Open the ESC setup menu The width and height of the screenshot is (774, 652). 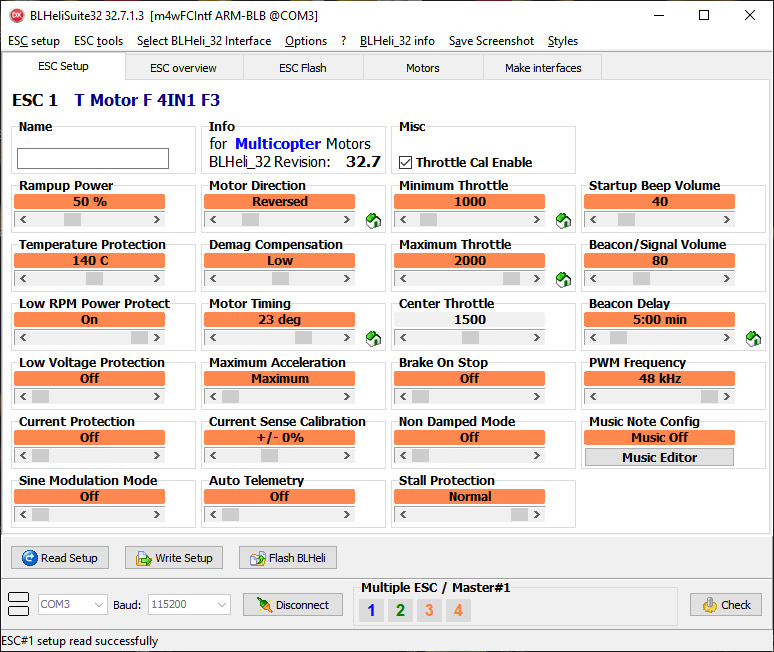pos(34,41)
